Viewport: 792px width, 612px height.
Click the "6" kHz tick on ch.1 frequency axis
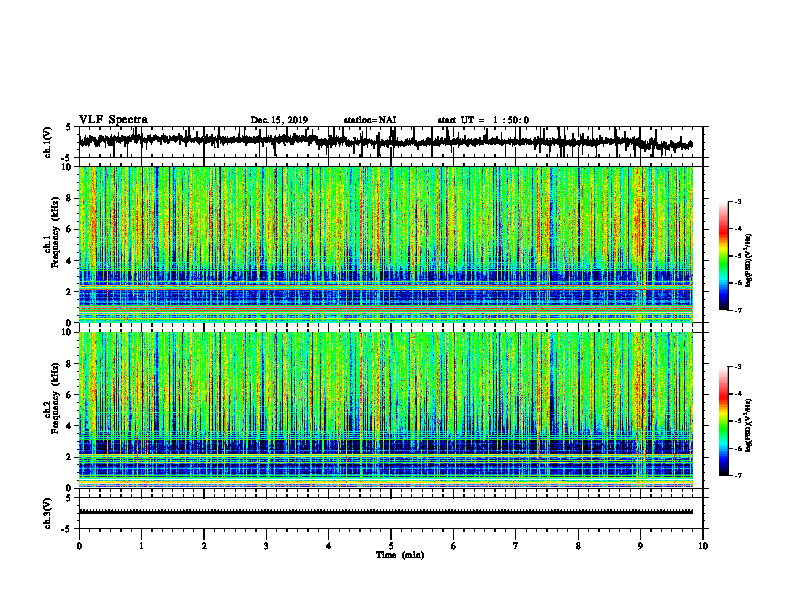(70, 230)
